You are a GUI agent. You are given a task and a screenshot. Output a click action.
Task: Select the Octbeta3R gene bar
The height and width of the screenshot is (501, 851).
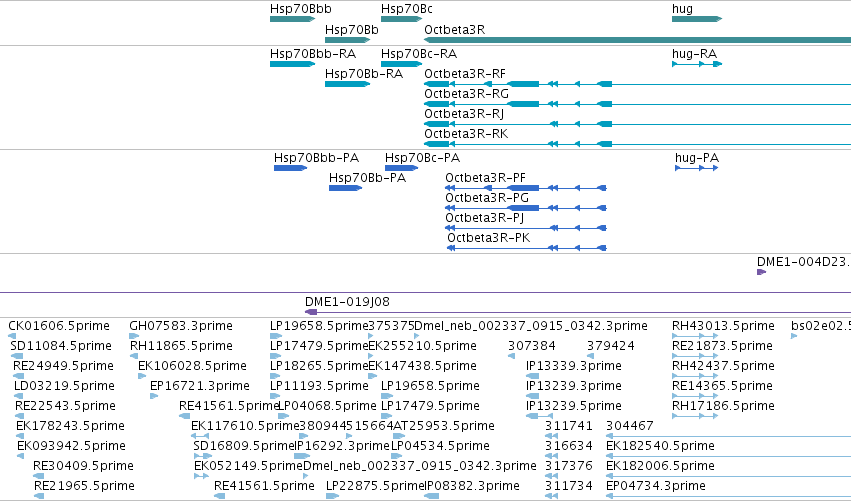[x=637, y=40]
